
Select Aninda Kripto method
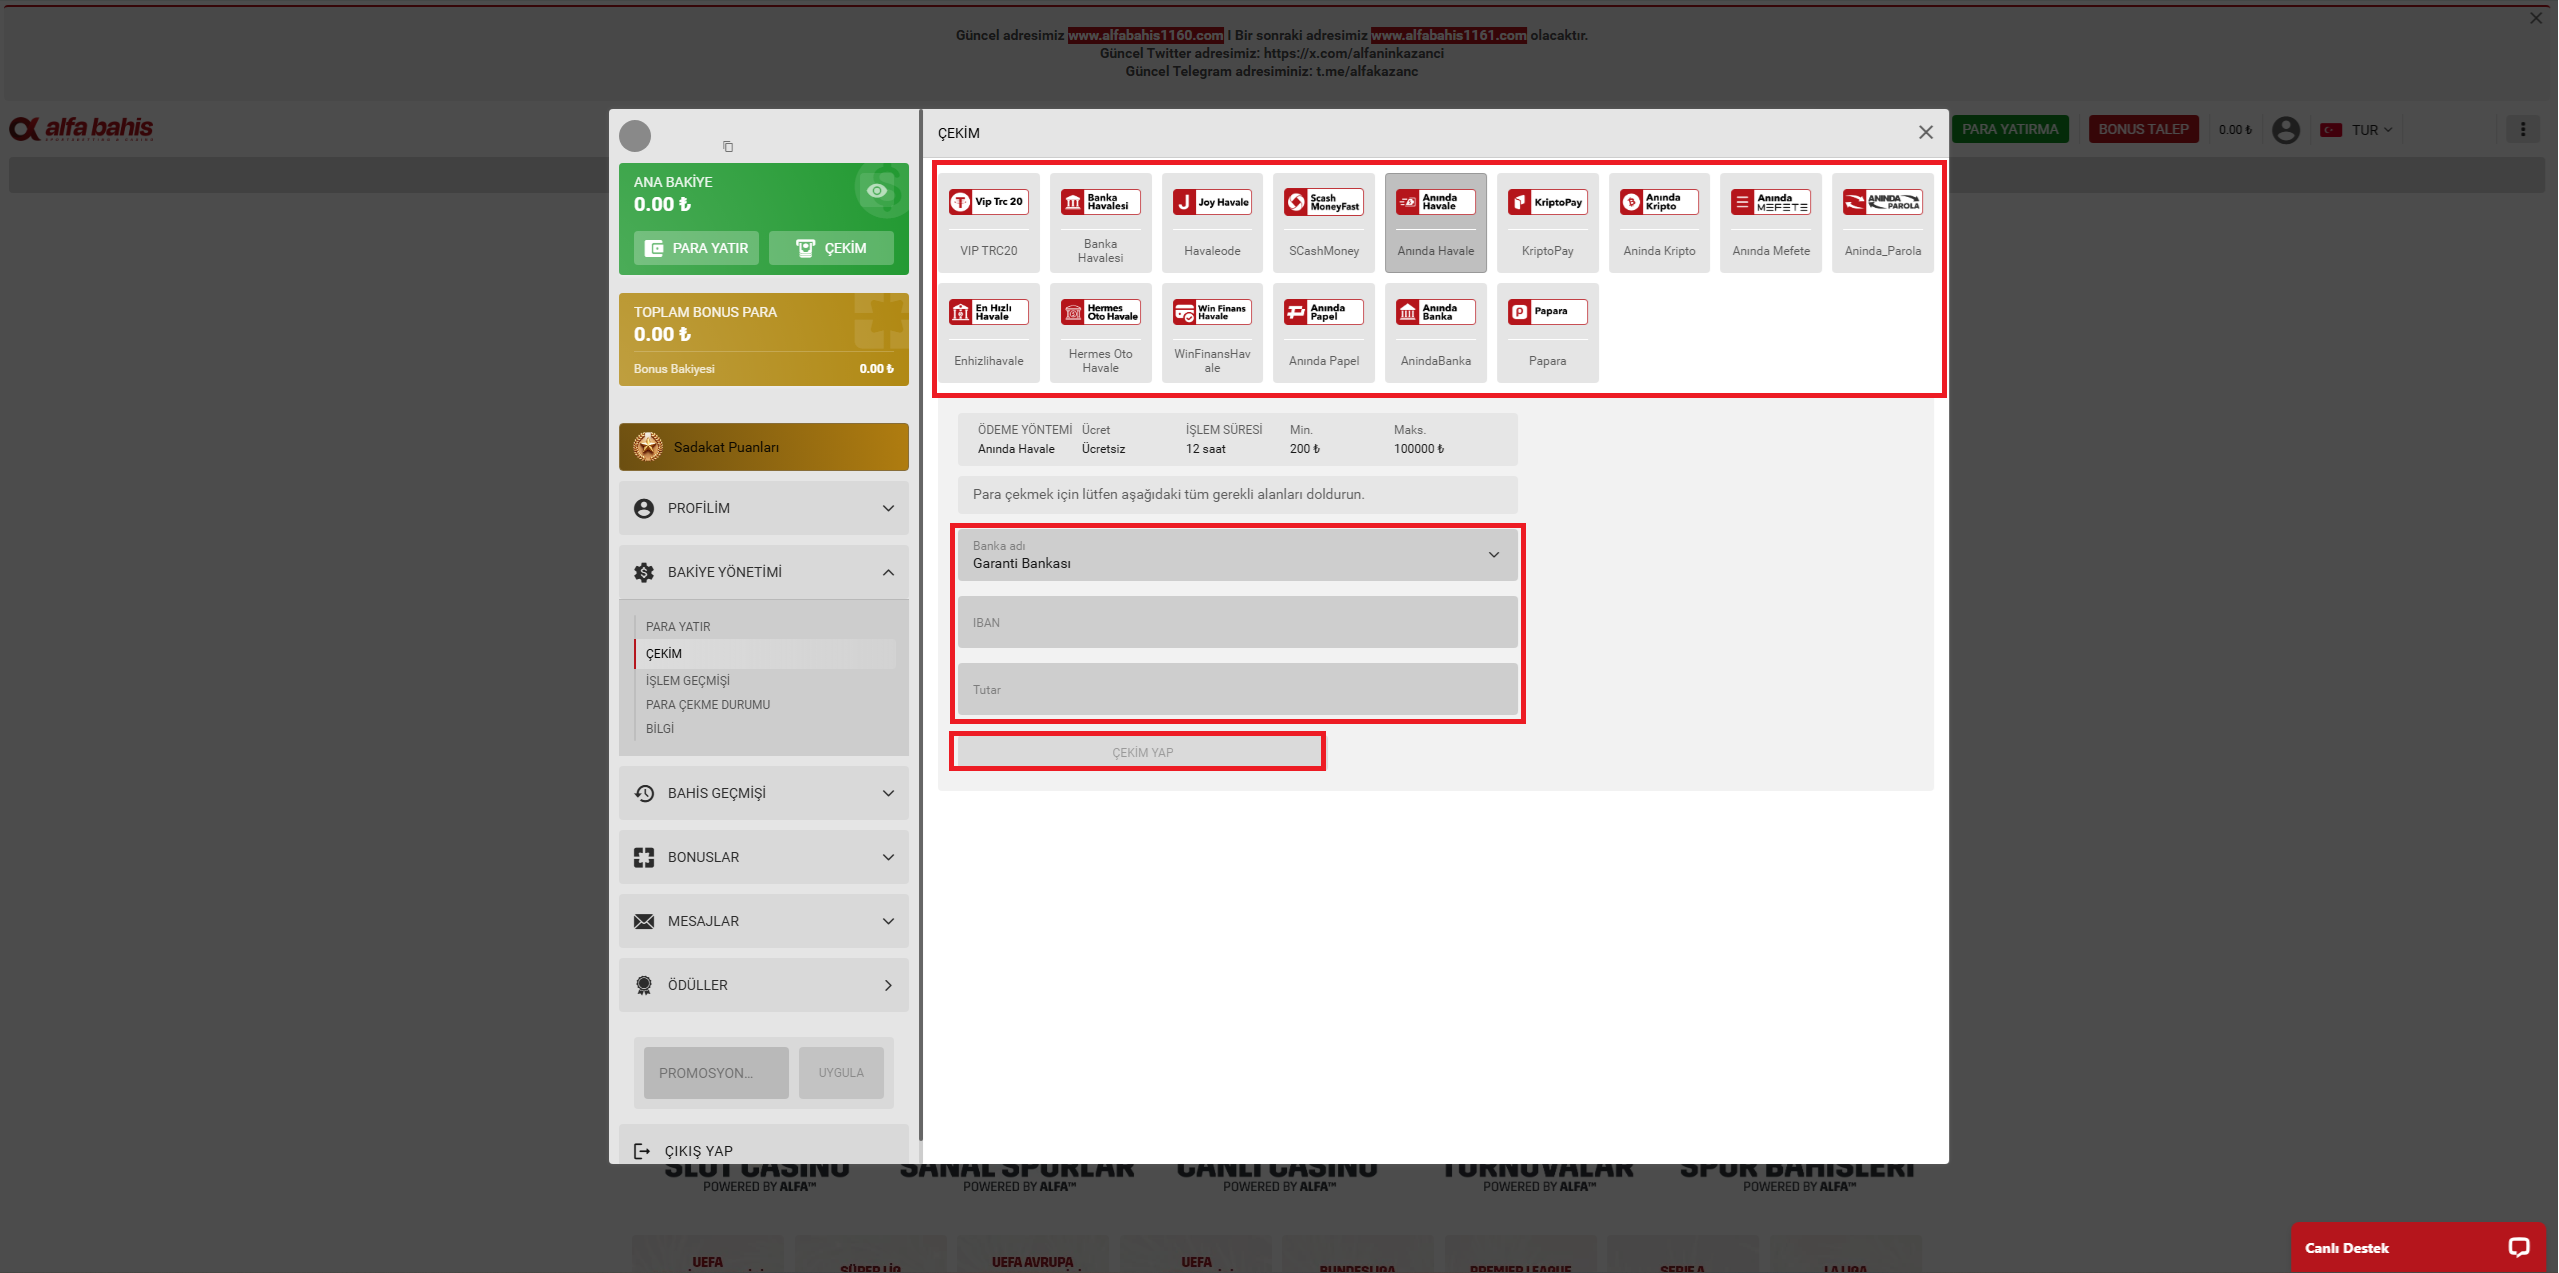coord(1659,222)
